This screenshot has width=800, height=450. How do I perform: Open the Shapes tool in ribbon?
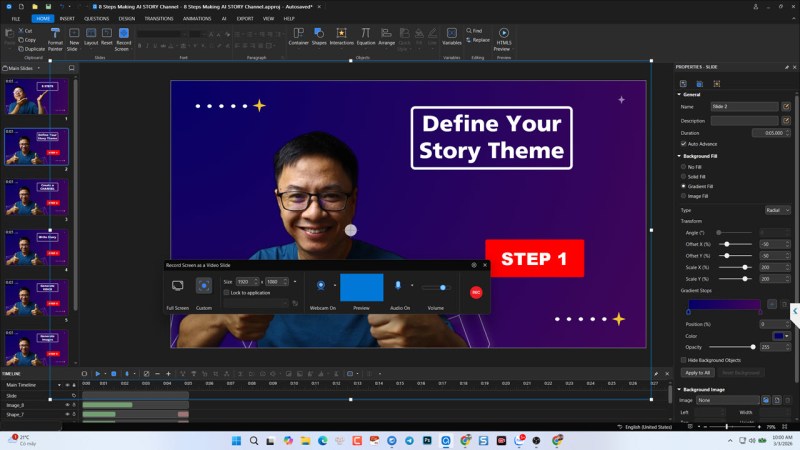point(319,35)
